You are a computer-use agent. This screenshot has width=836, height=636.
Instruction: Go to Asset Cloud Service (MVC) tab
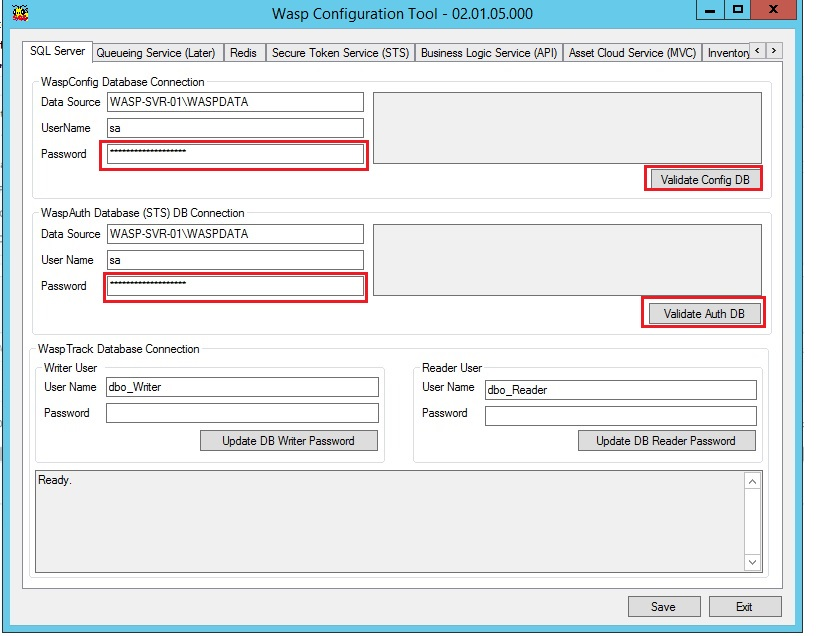(x=632, y=53)
